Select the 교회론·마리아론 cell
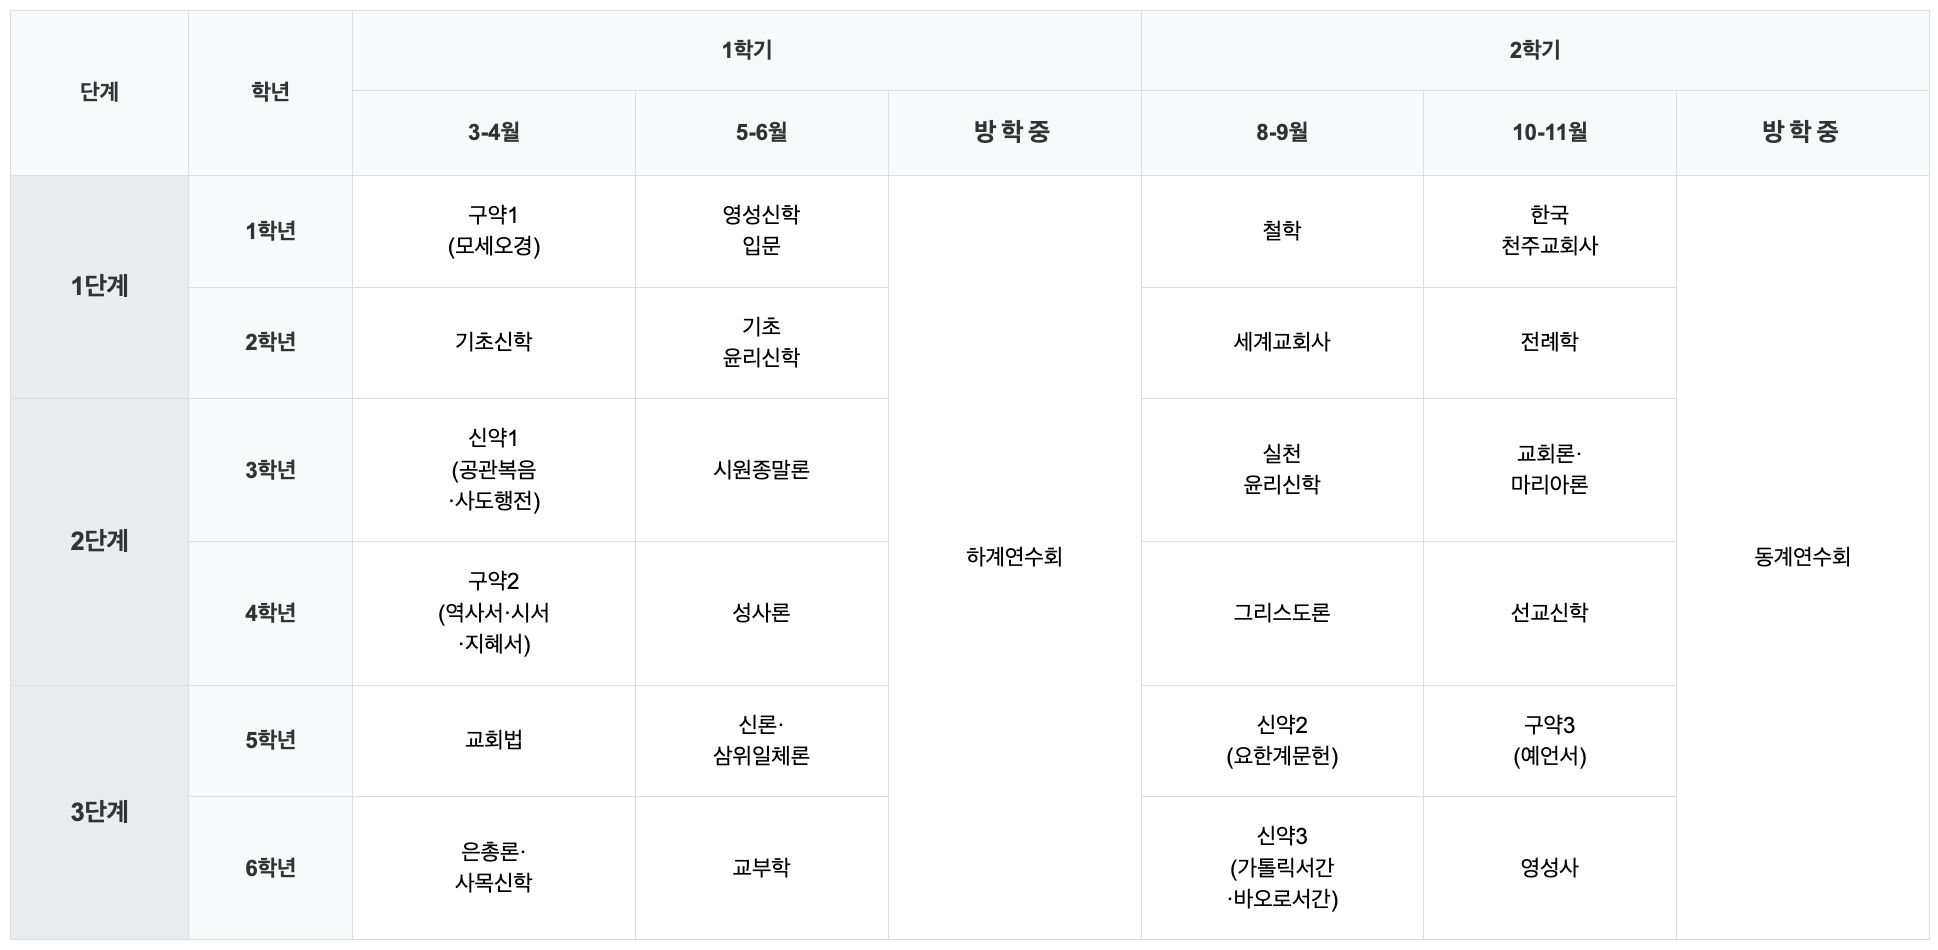The height and width of the screenshot is (950, 1938). 1549,470
